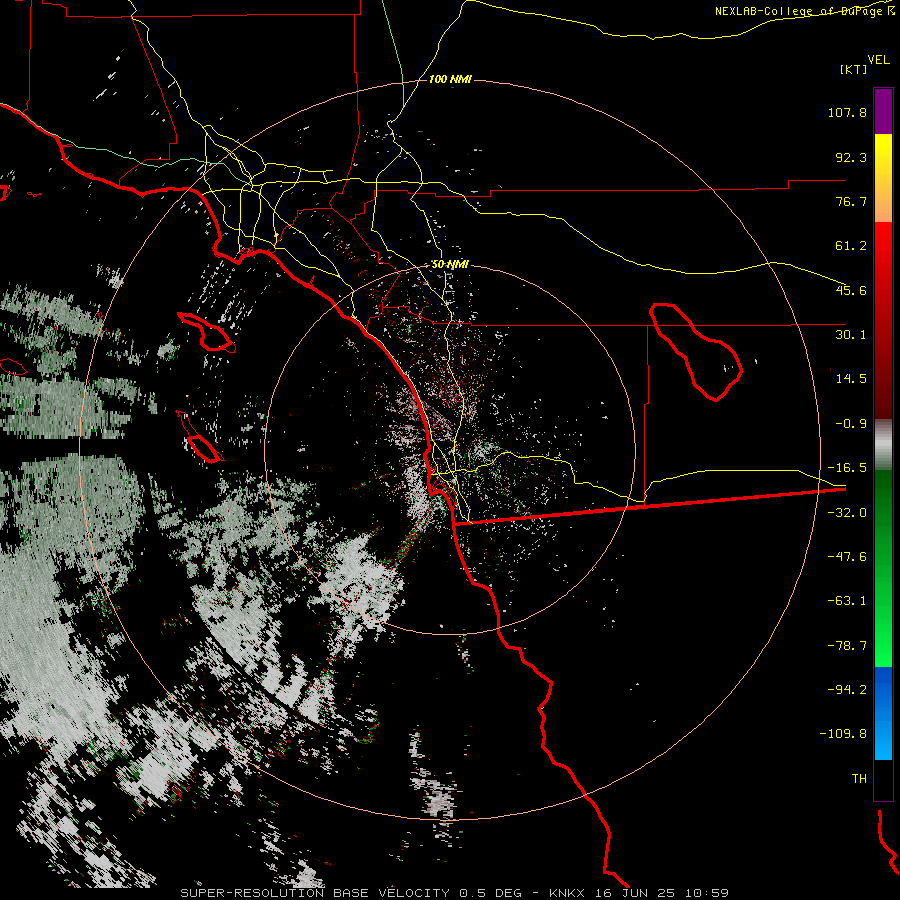Click the 30.1 velocity scale value
The height and width of the screenshot is (900, 900).
[x=851, y=335]
